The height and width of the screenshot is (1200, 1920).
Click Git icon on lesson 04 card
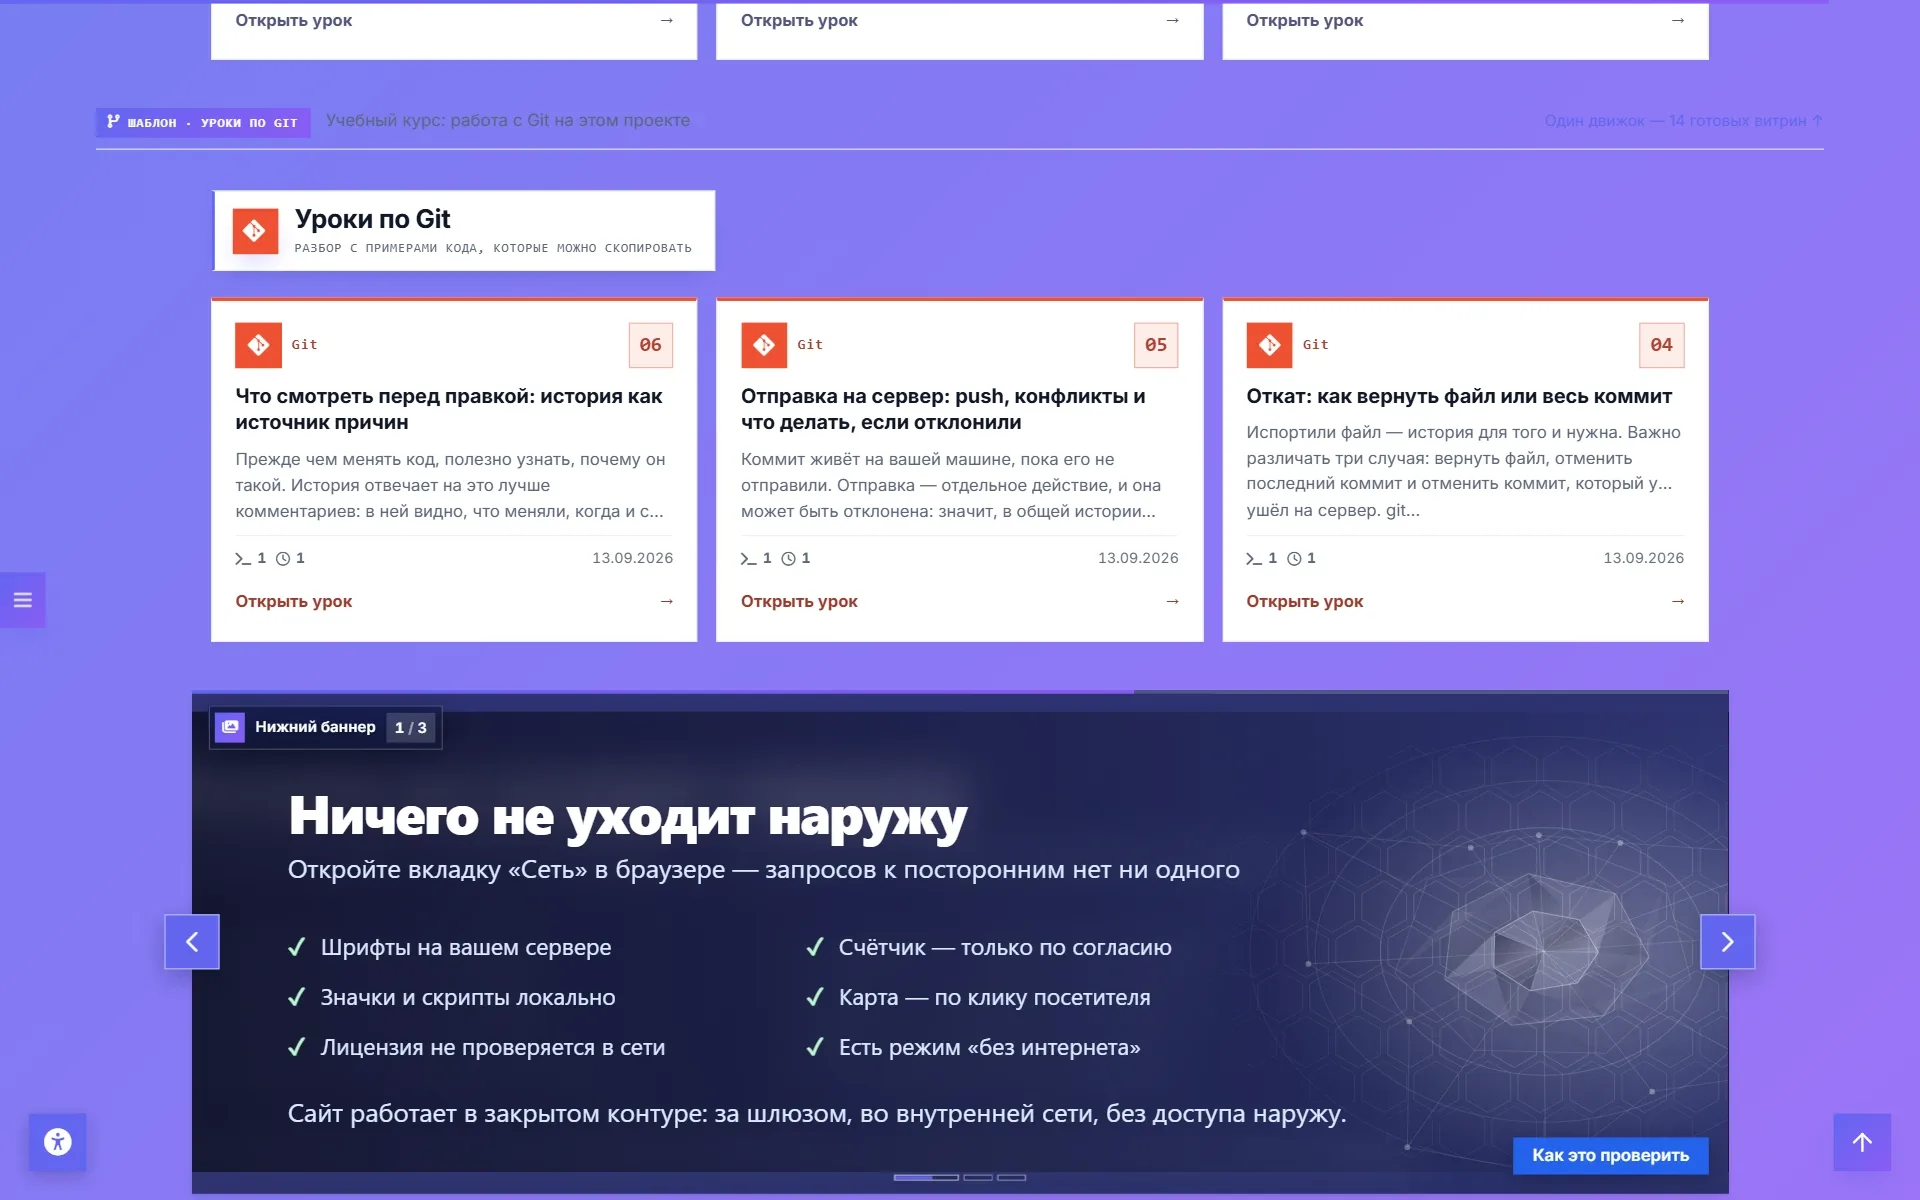point(1269,345)
